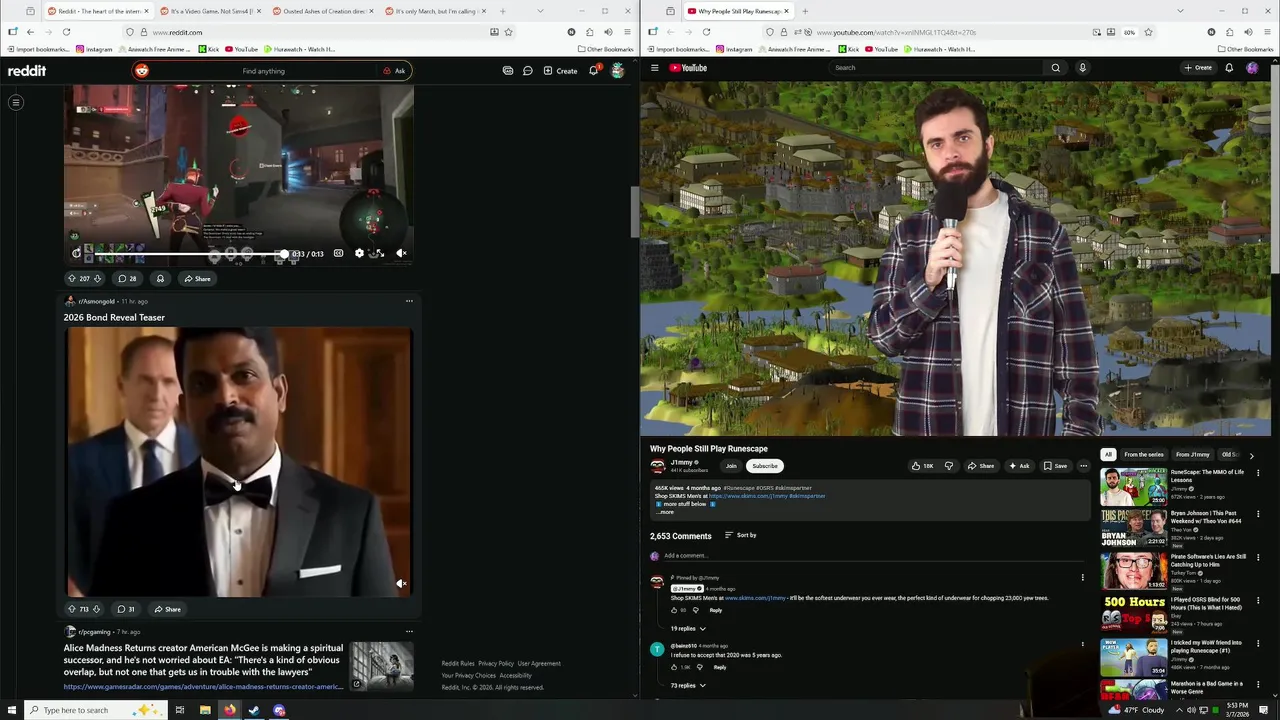Open the Alice Madness Returns article thumbnail

pyautogui.click(x=381, y=666)
